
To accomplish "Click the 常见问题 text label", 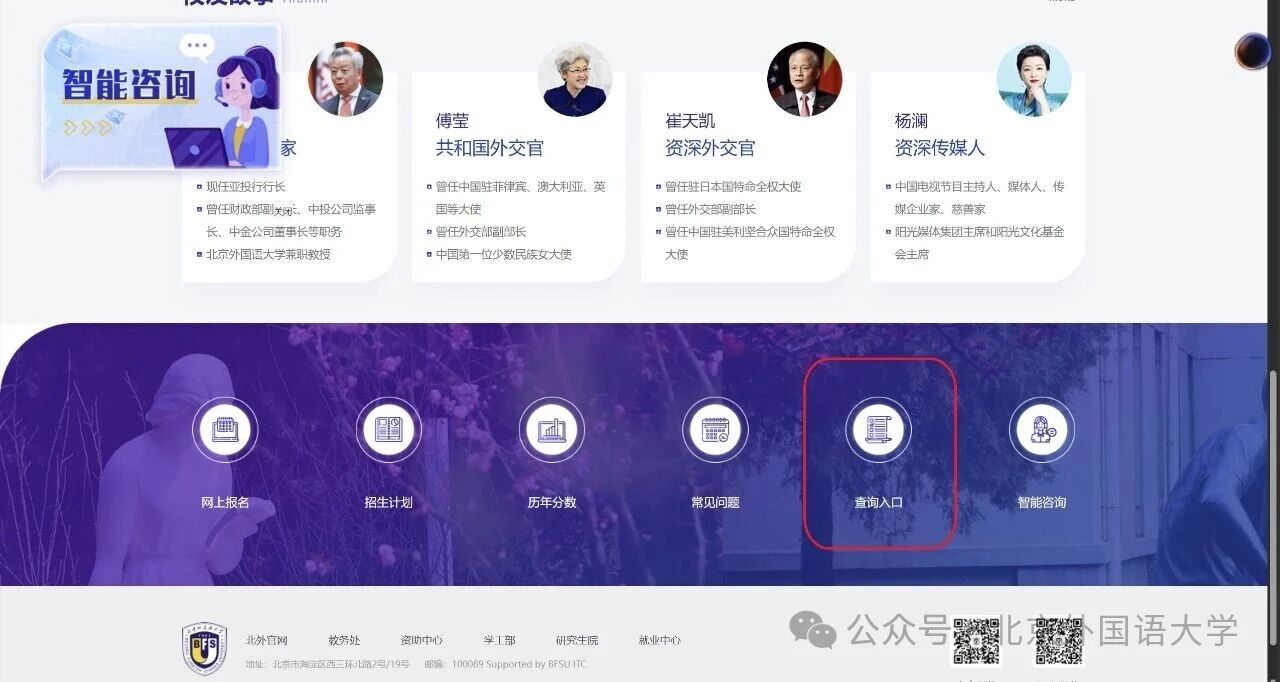I will (715, 502).
